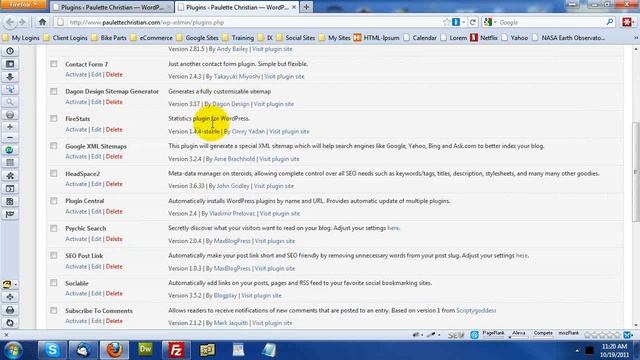
Task: Open Client Logins bookmark folder
Action: [x=65, y=38]
